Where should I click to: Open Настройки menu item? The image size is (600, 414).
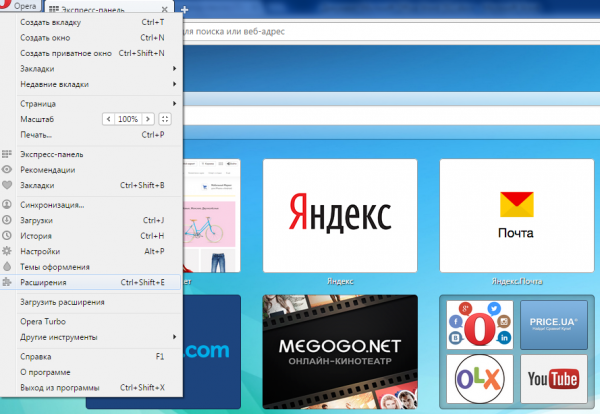click(x=91, y=251)
